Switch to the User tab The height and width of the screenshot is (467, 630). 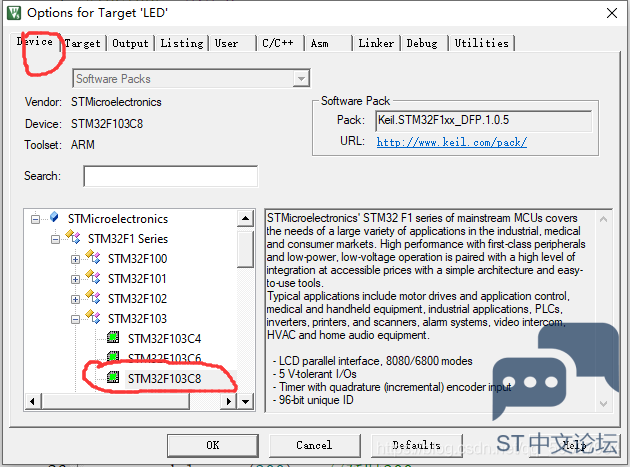coord(232,43)
